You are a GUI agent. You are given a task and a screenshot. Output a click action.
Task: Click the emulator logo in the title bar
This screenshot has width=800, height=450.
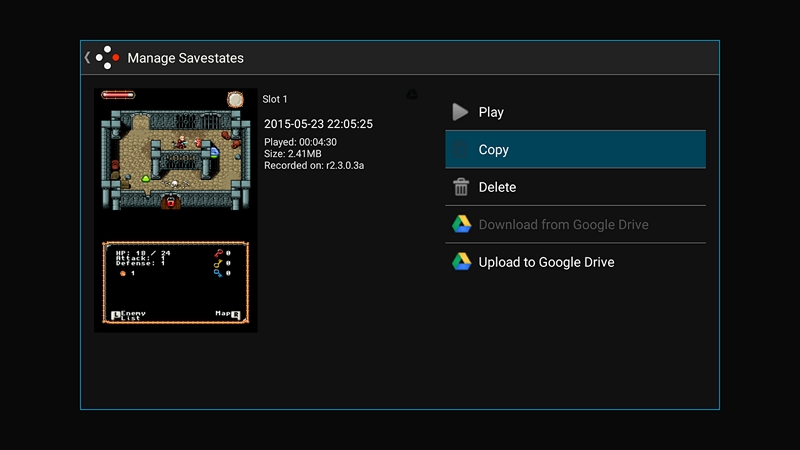[108, 58]
